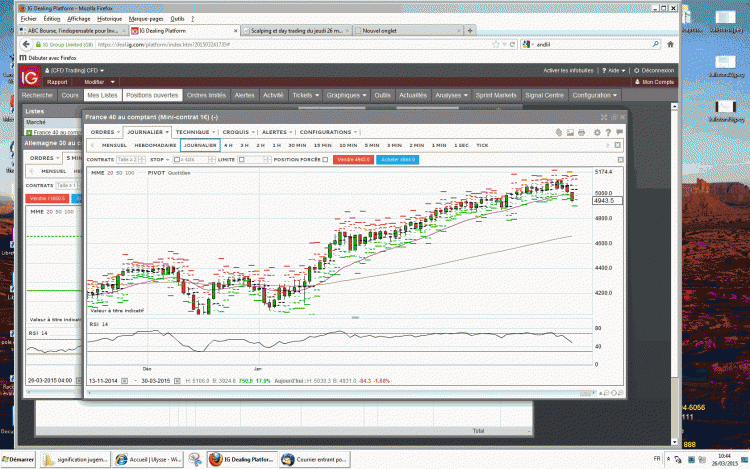Open the Configurations chart dropdown

(328, 132)
